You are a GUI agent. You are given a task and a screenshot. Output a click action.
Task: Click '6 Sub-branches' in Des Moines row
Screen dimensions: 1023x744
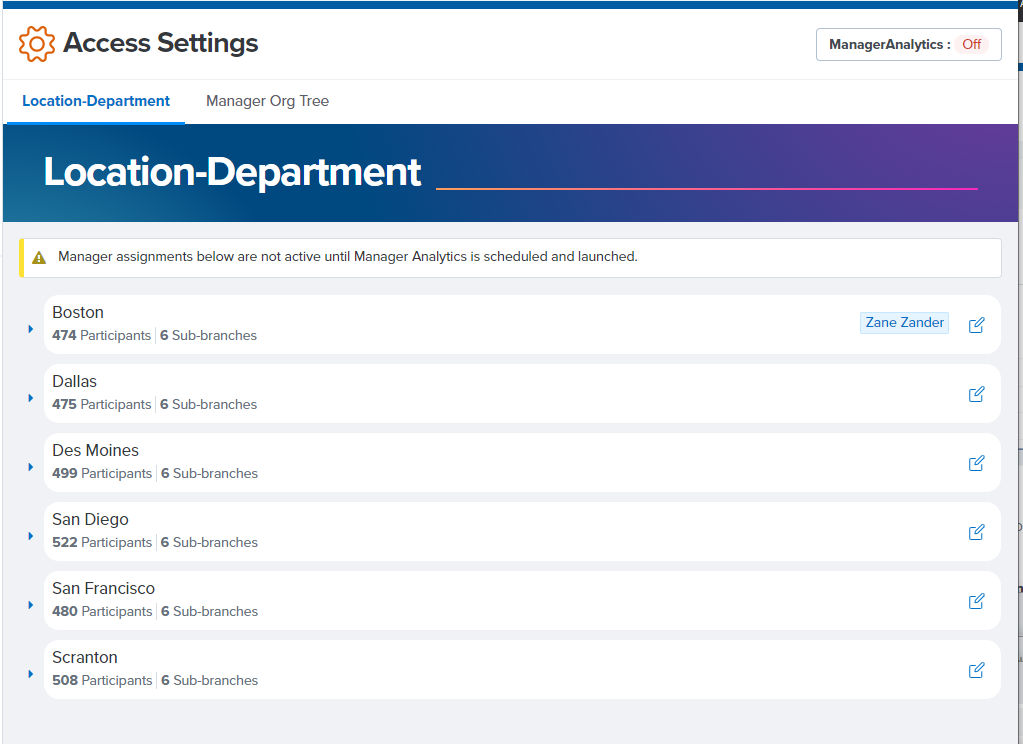tap(209, 473)
